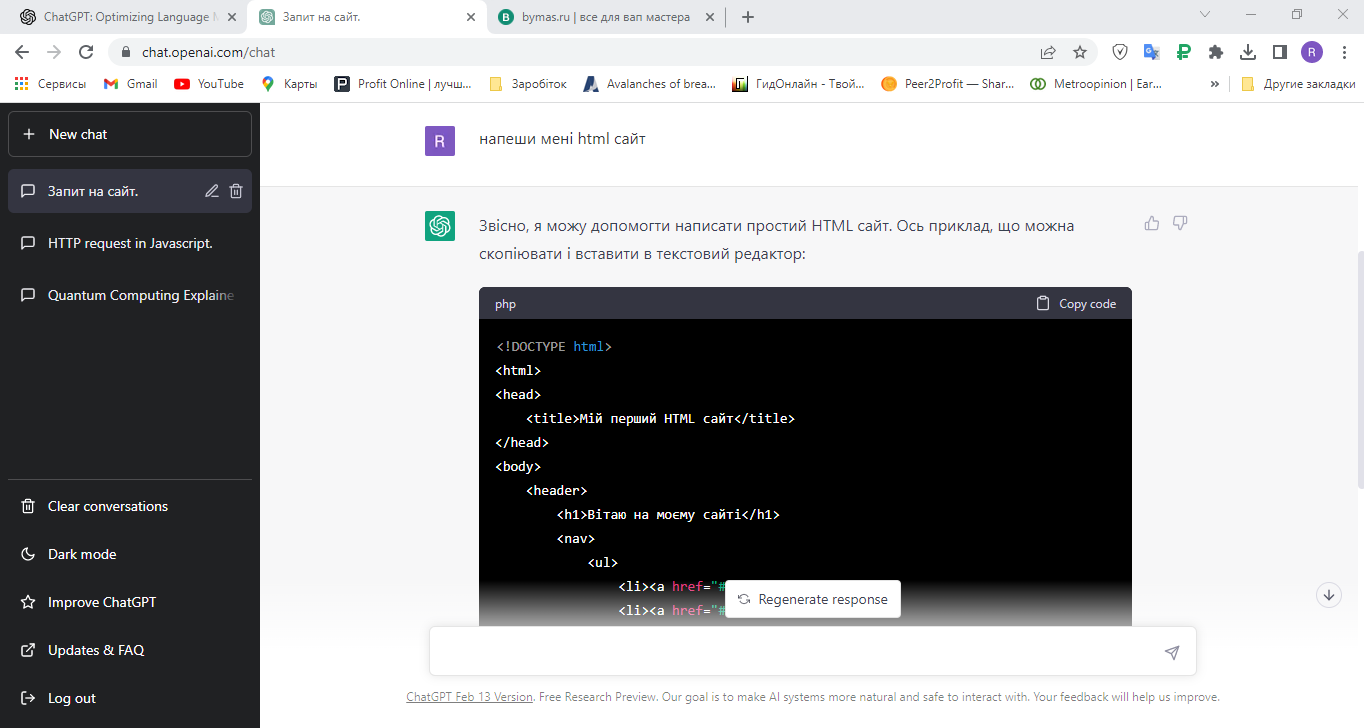This screenshot has width=1364, height=728.
Task: Bookmark this page with star icon
Action: coord(1080,52)
